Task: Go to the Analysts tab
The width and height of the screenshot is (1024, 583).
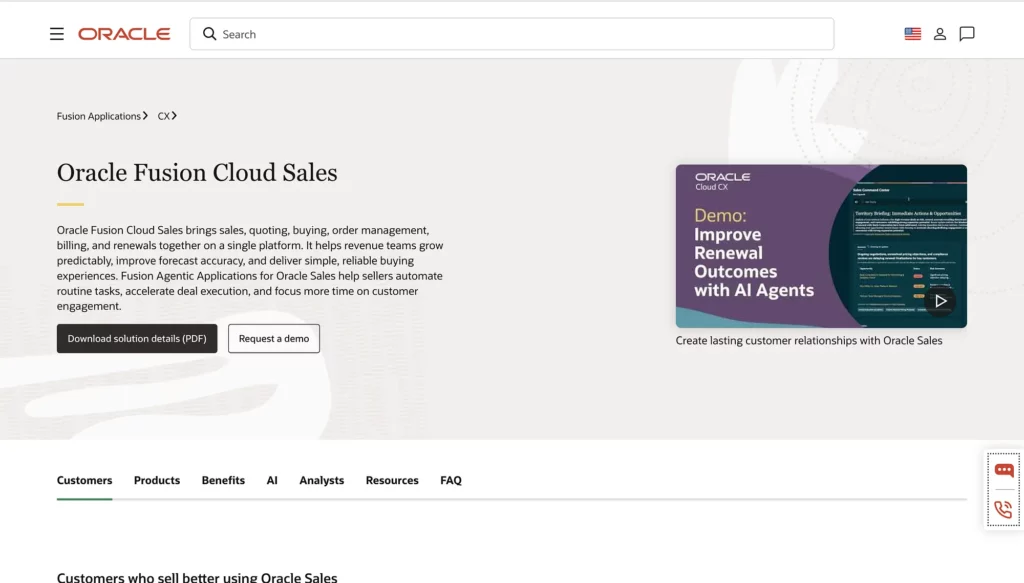Action: point(321,481)
